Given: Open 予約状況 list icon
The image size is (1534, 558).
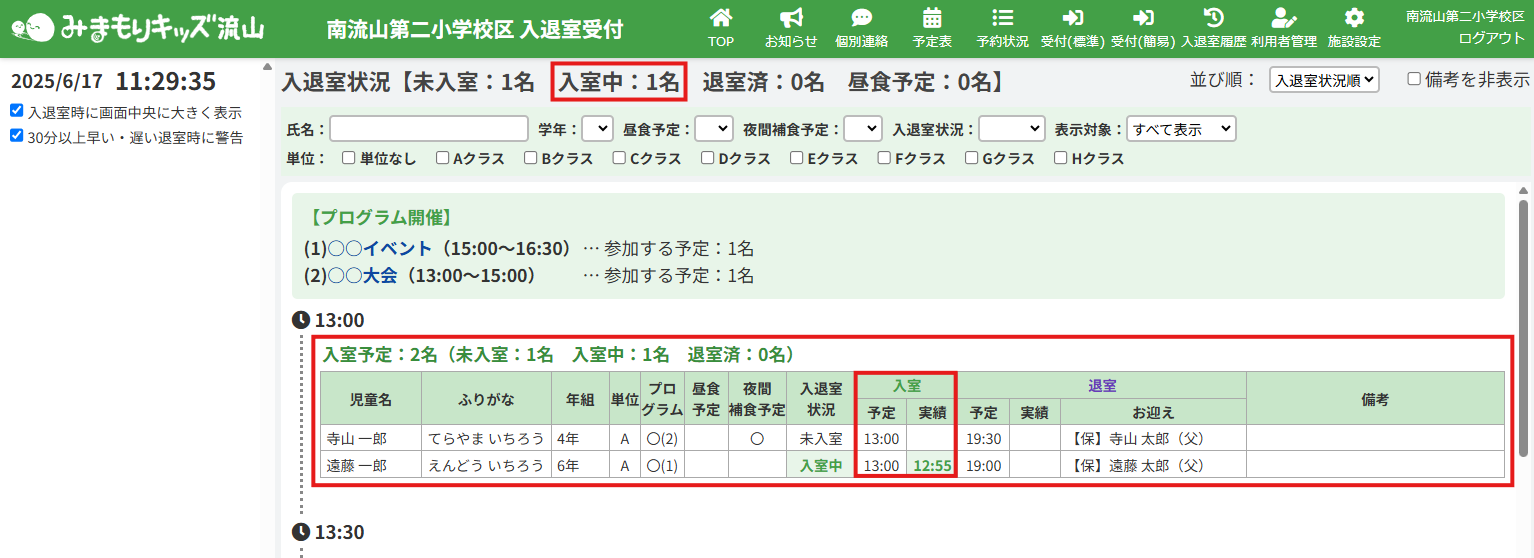Looking at the screenshot, I should point(1002,18).
